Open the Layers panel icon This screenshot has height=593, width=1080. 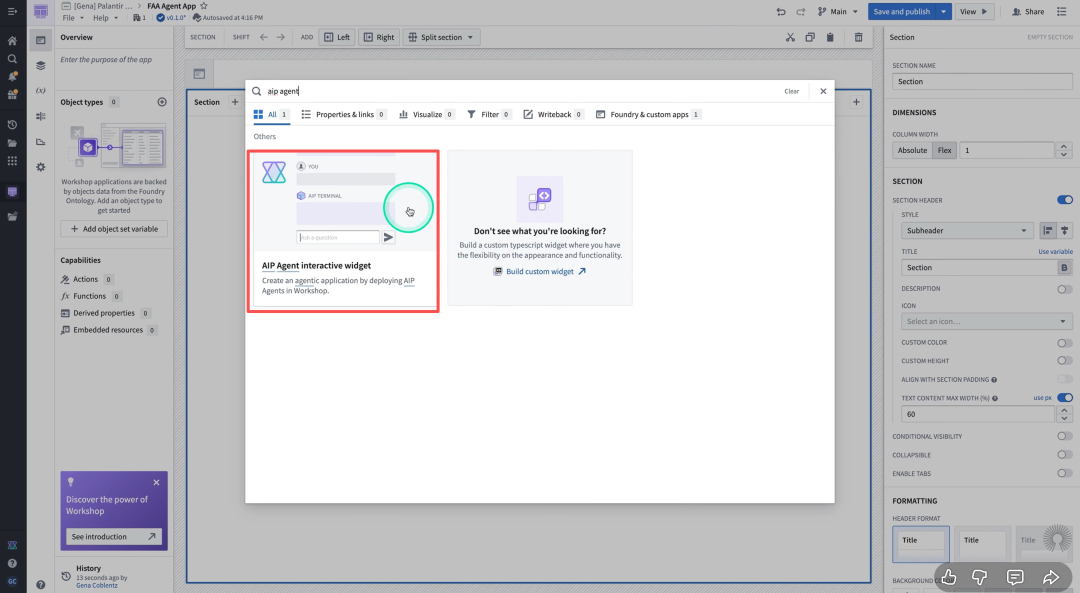[41, 65]
